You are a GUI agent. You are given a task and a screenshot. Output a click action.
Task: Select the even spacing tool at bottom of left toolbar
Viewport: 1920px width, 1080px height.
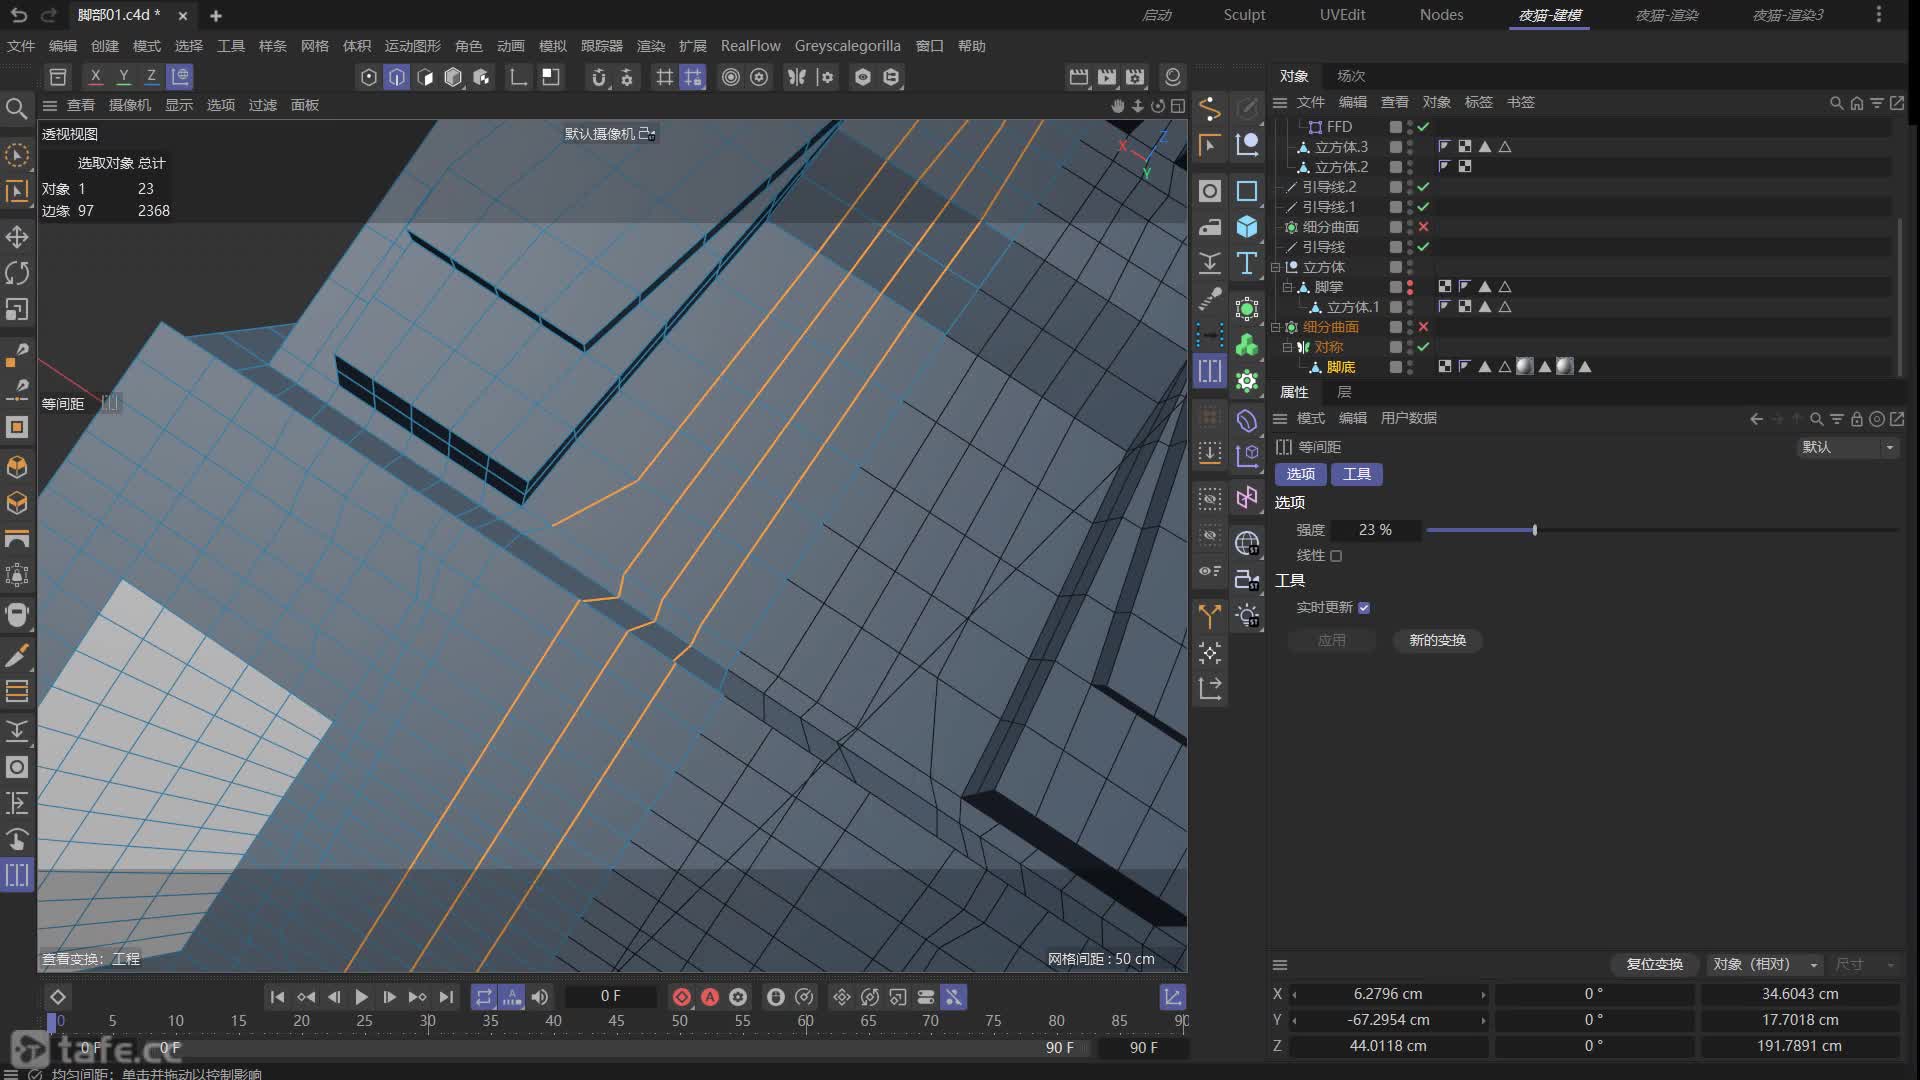pos(17,875)
